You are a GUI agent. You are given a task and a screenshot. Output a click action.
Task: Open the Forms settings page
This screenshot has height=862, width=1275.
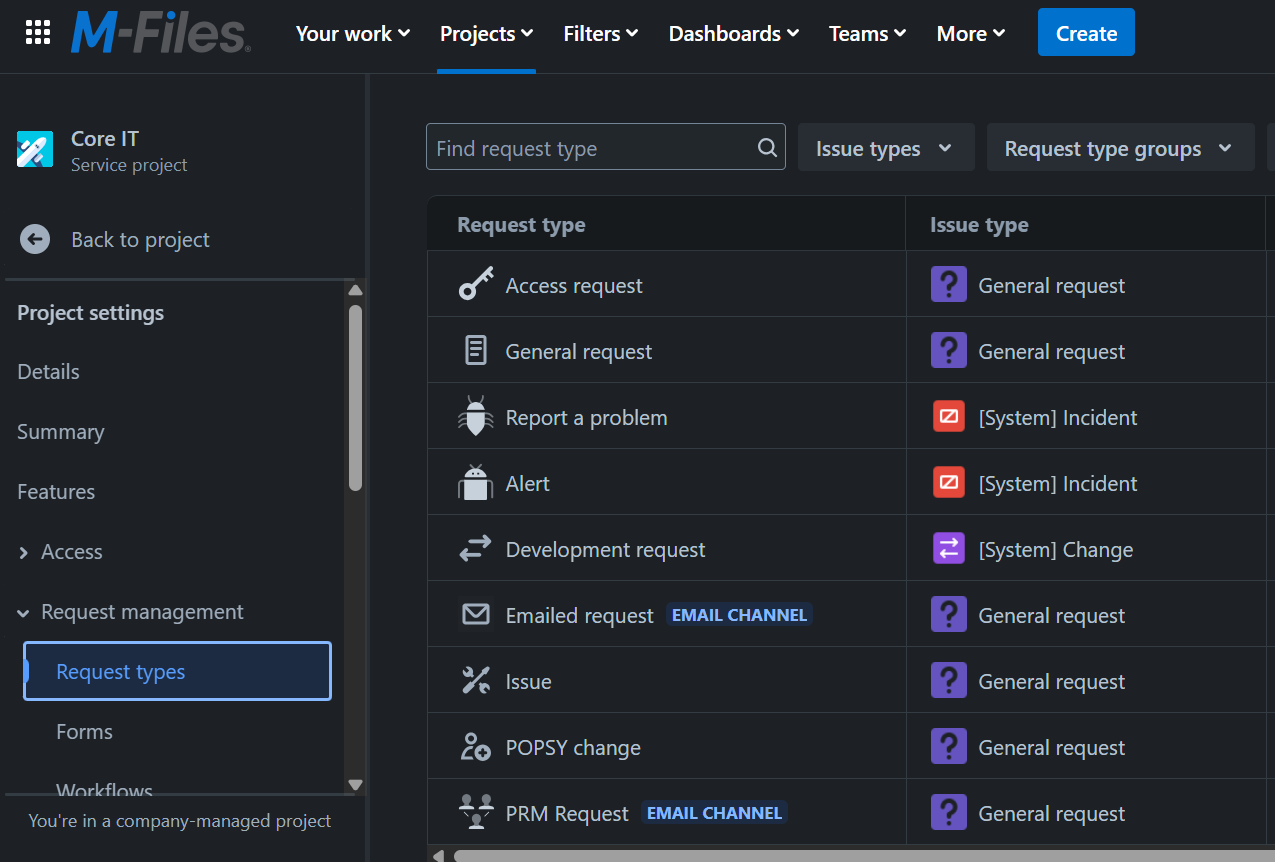click(84, 732)
